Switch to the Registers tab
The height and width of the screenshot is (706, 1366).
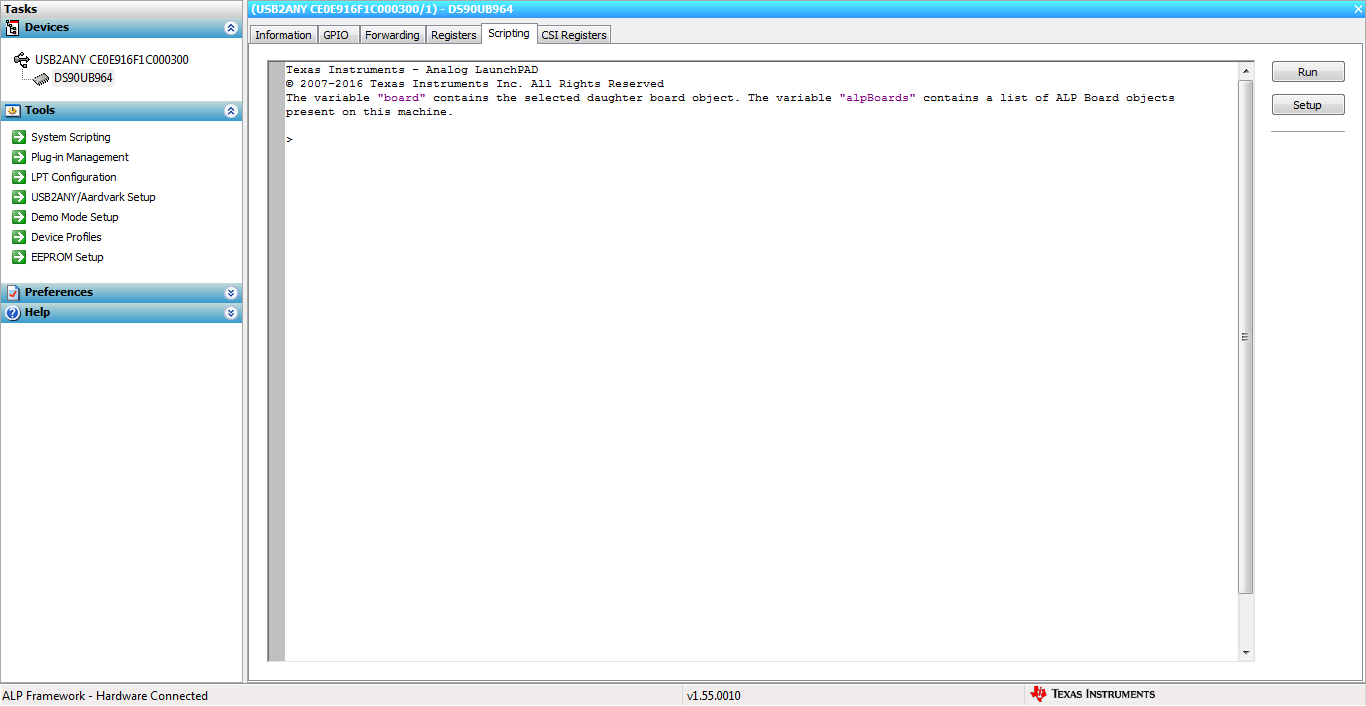453,35
